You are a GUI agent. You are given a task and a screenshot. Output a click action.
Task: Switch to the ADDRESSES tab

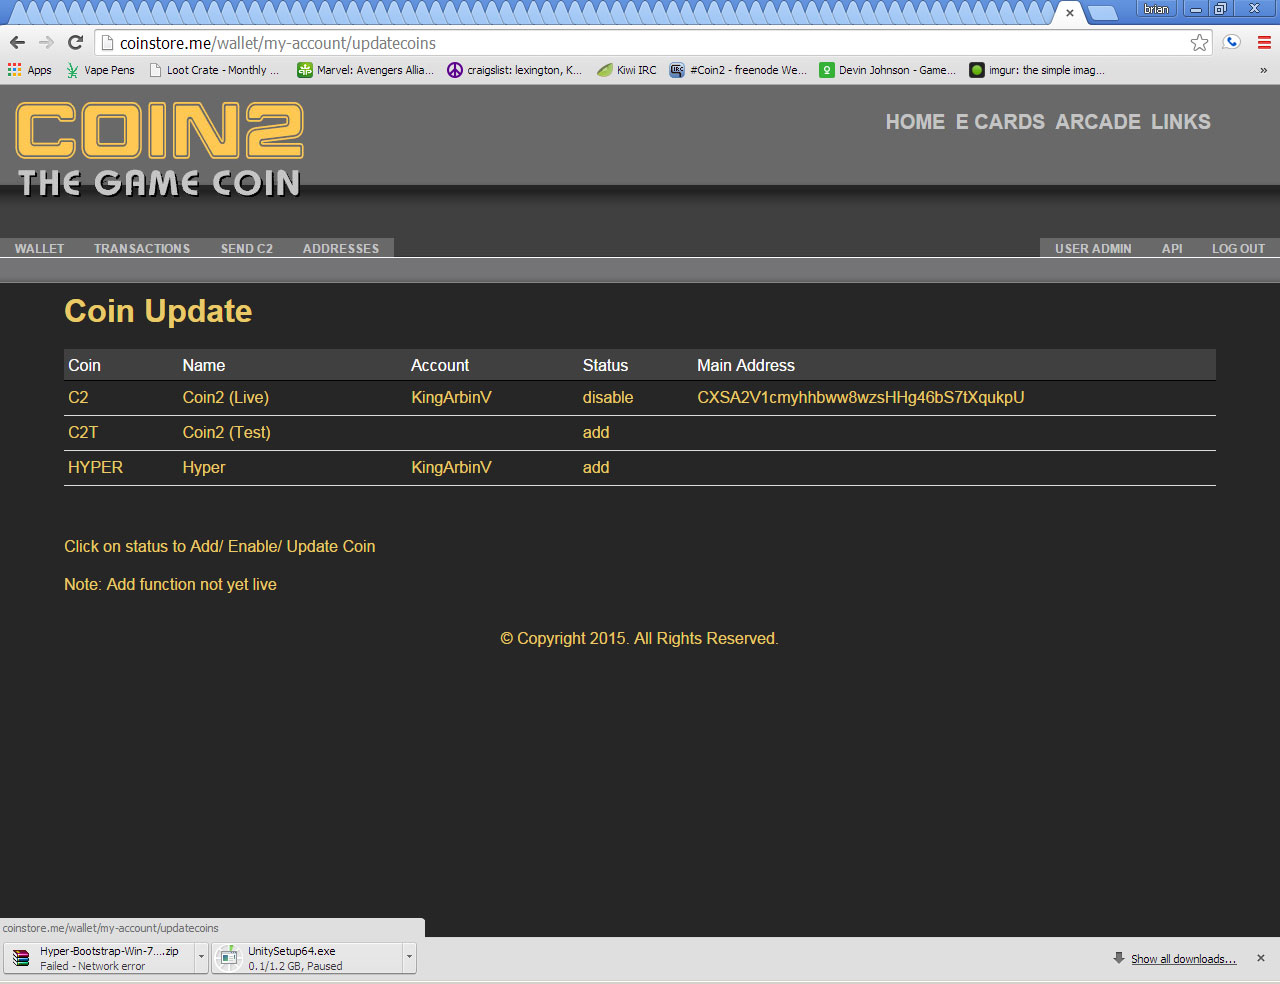tap(341, 248)
